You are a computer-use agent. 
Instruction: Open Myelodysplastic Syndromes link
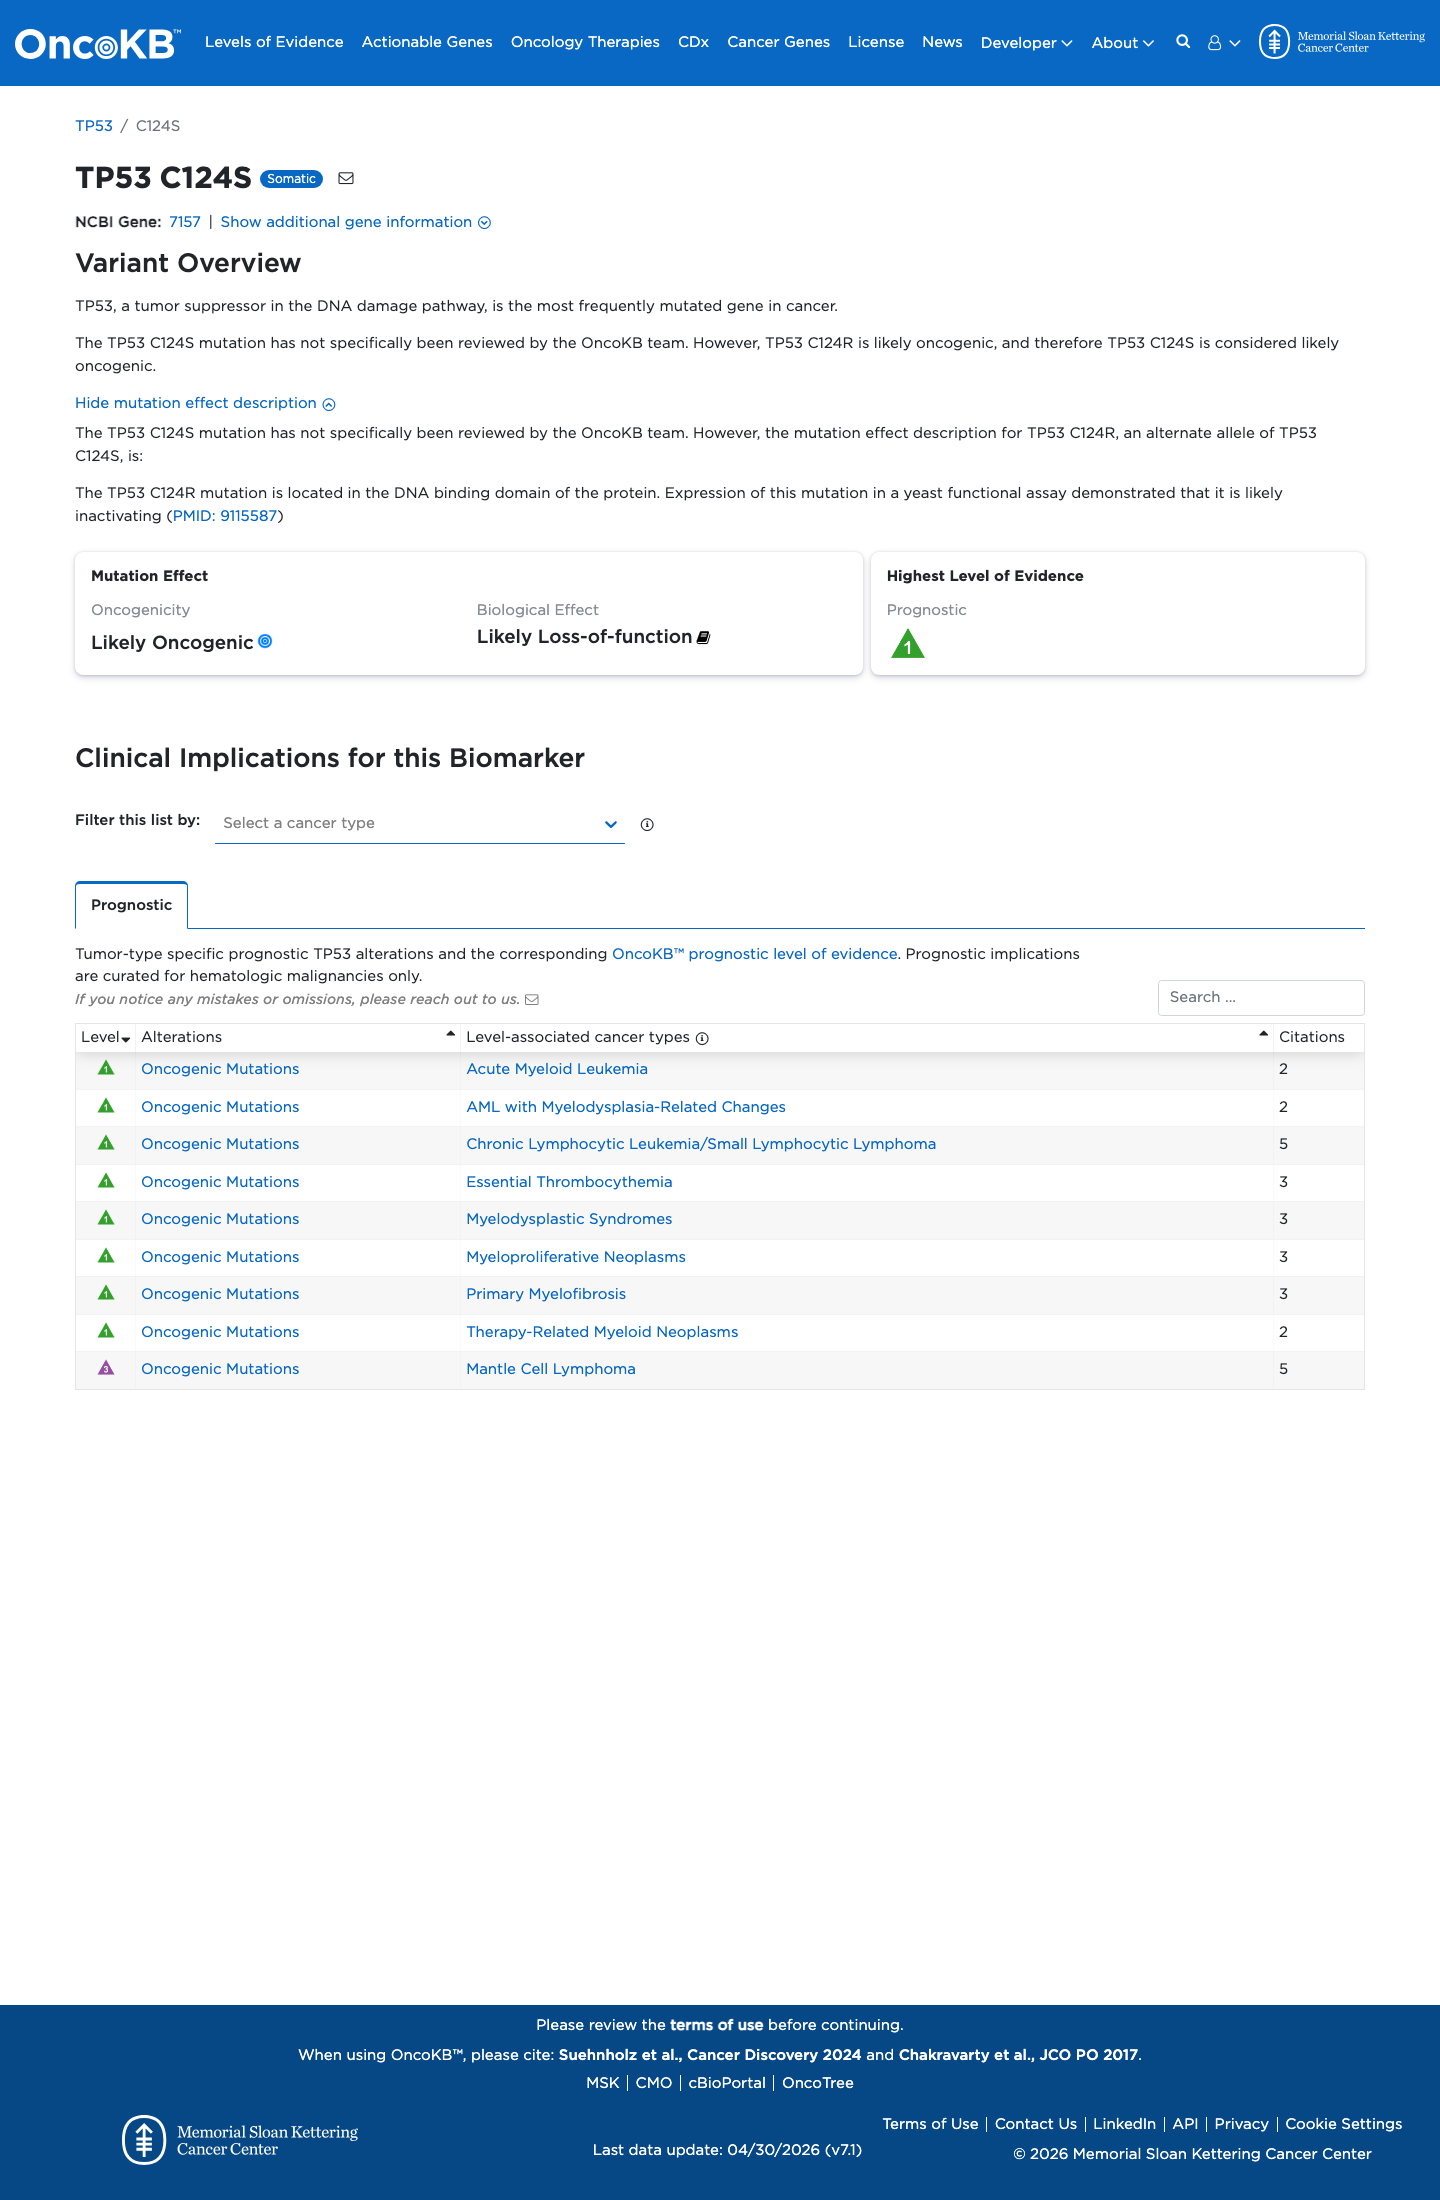569,1219
